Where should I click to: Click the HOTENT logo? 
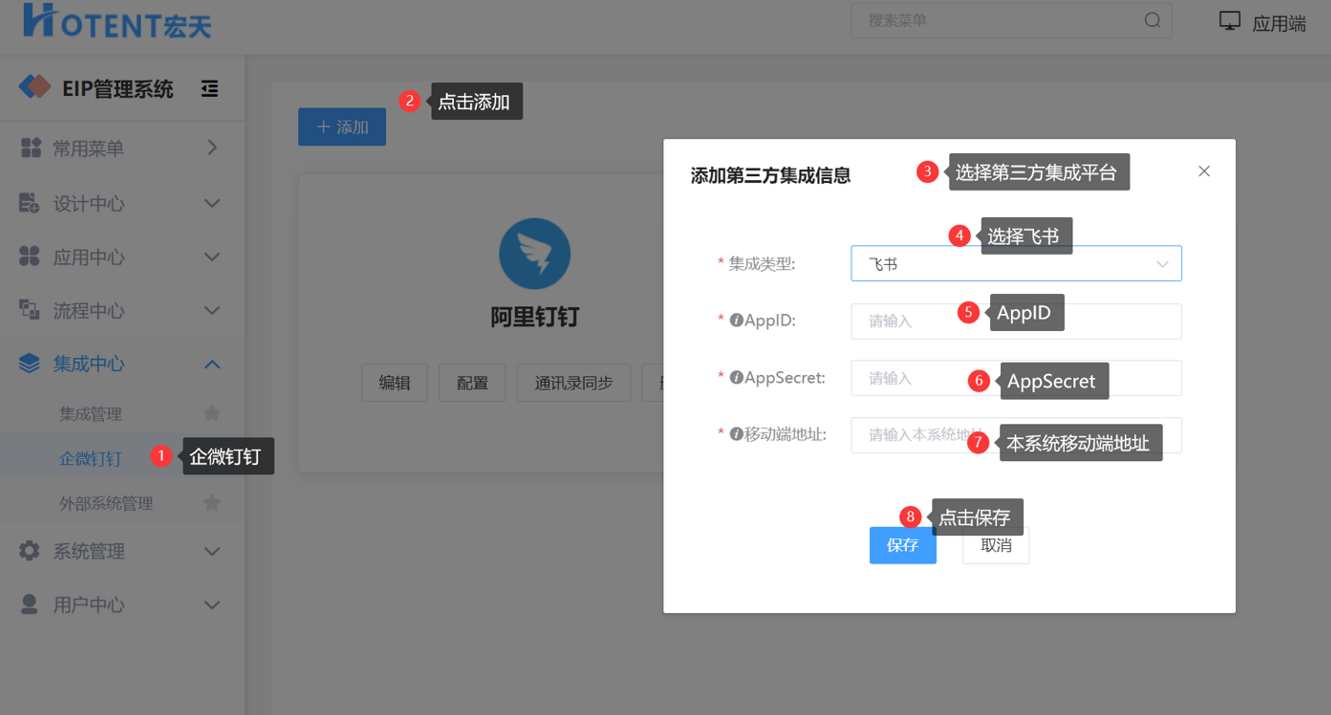coord(116,20)
